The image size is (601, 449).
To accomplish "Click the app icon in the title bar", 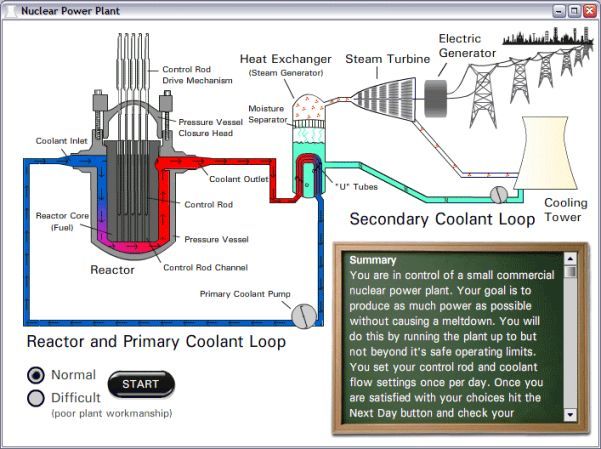I will [10, 11].
